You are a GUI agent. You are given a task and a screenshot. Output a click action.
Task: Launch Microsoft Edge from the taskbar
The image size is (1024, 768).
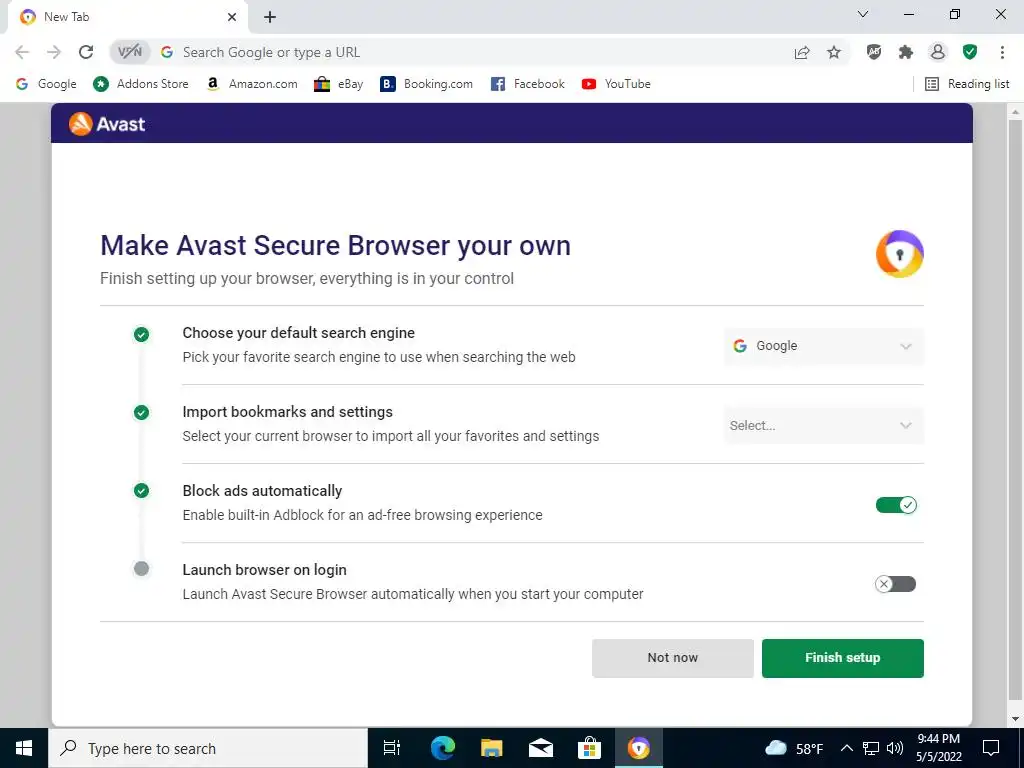(442, 748)
